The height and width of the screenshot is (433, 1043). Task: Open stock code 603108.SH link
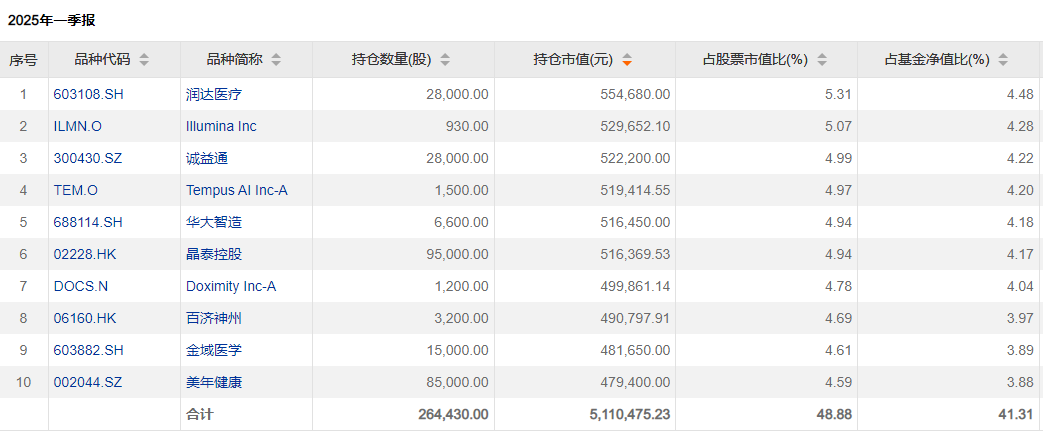point(90,94)
